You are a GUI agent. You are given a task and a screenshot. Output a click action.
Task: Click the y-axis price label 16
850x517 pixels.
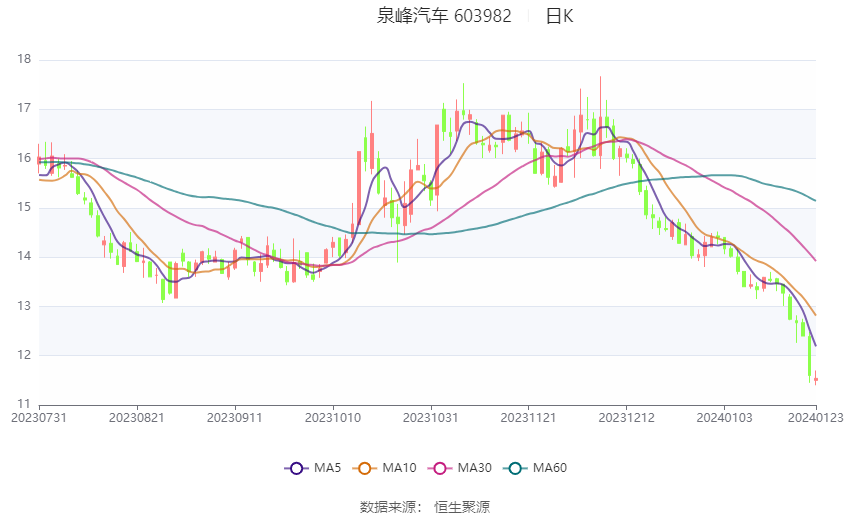tap(24, 158)
